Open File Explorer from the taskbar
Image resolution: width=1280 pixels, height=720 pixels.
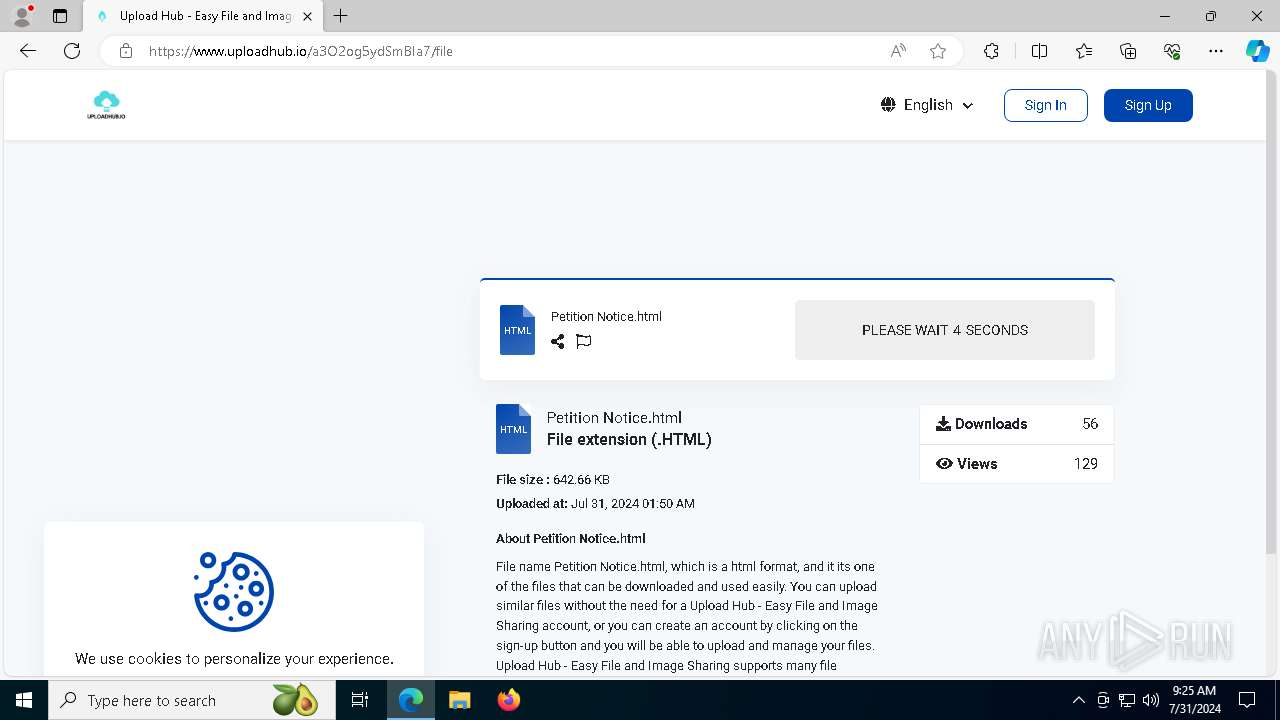459,700
